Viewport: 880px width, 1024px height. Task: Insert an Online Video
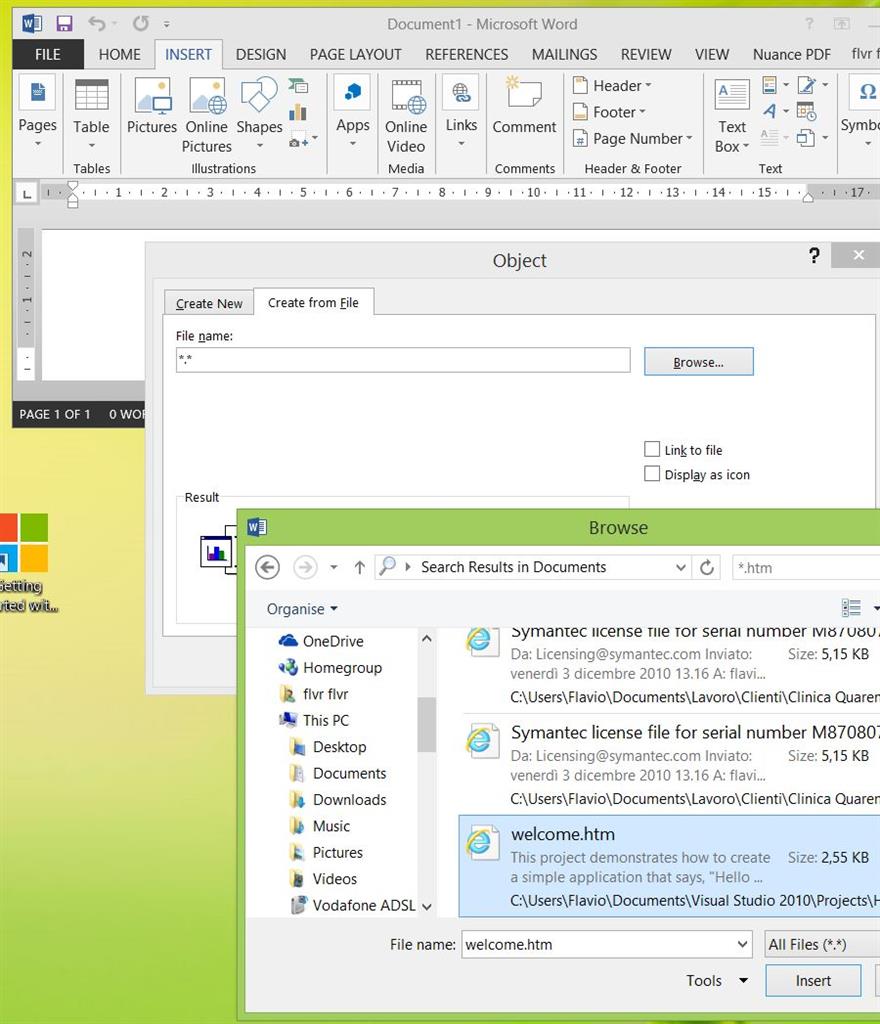point(406,116)
